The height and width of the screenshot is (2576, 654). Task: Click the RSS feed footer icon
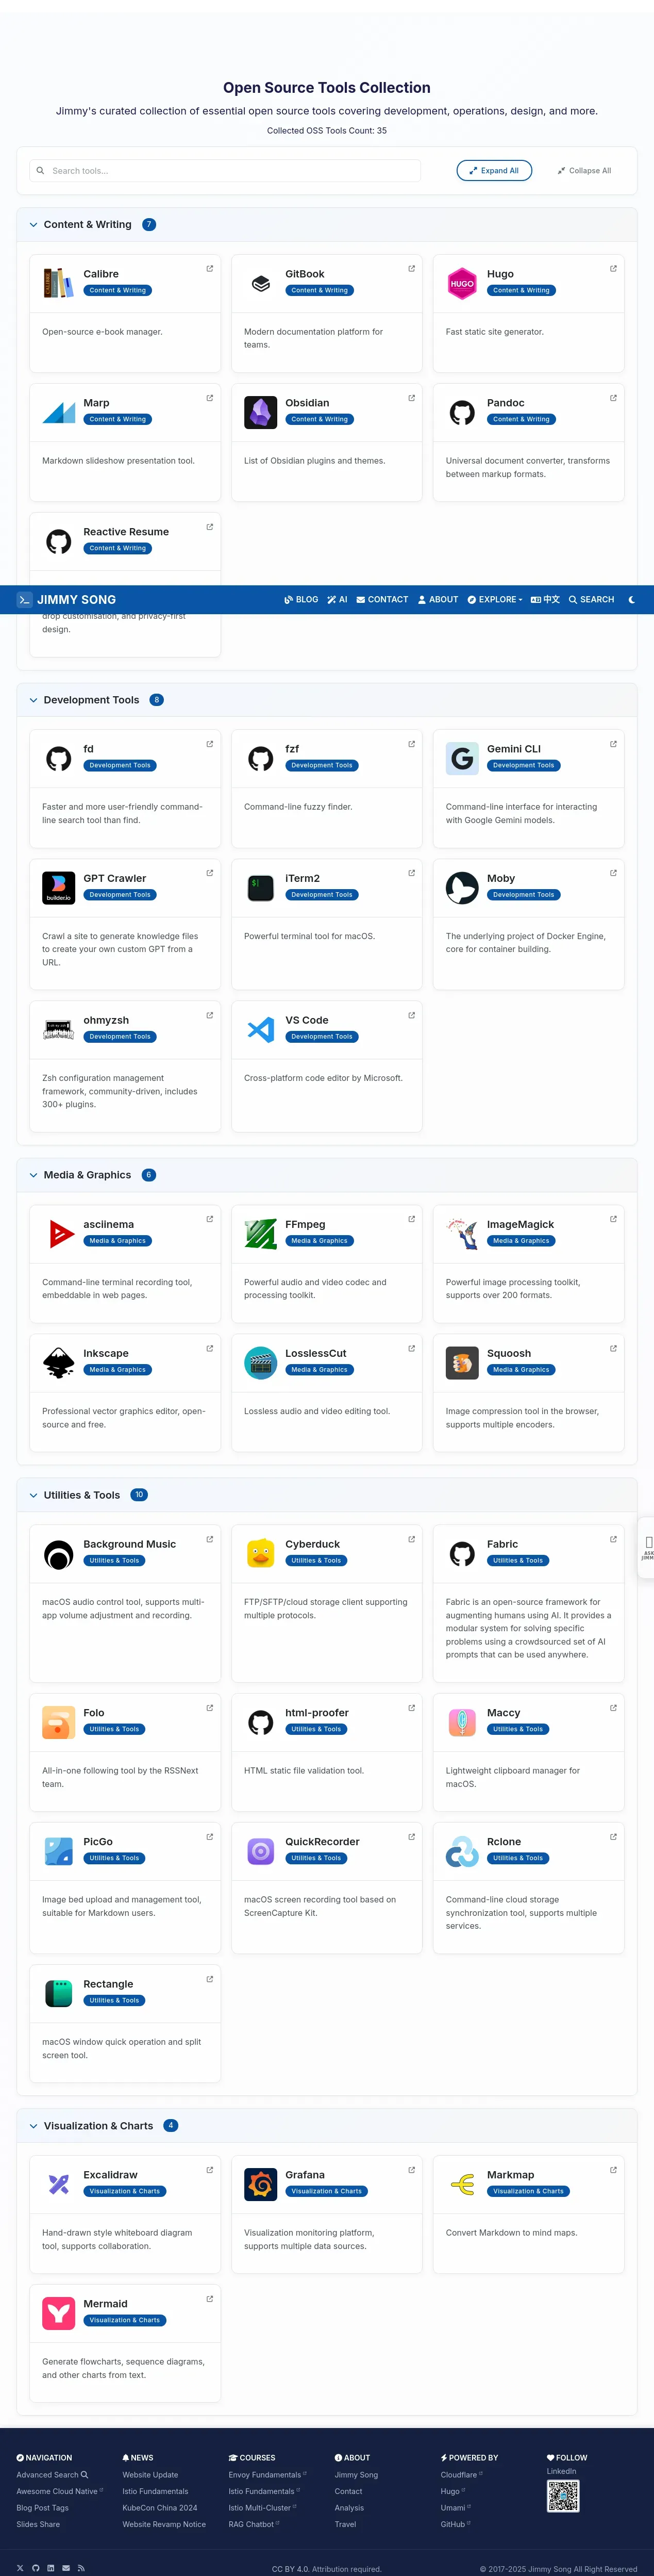click(x=81, y=2568)
